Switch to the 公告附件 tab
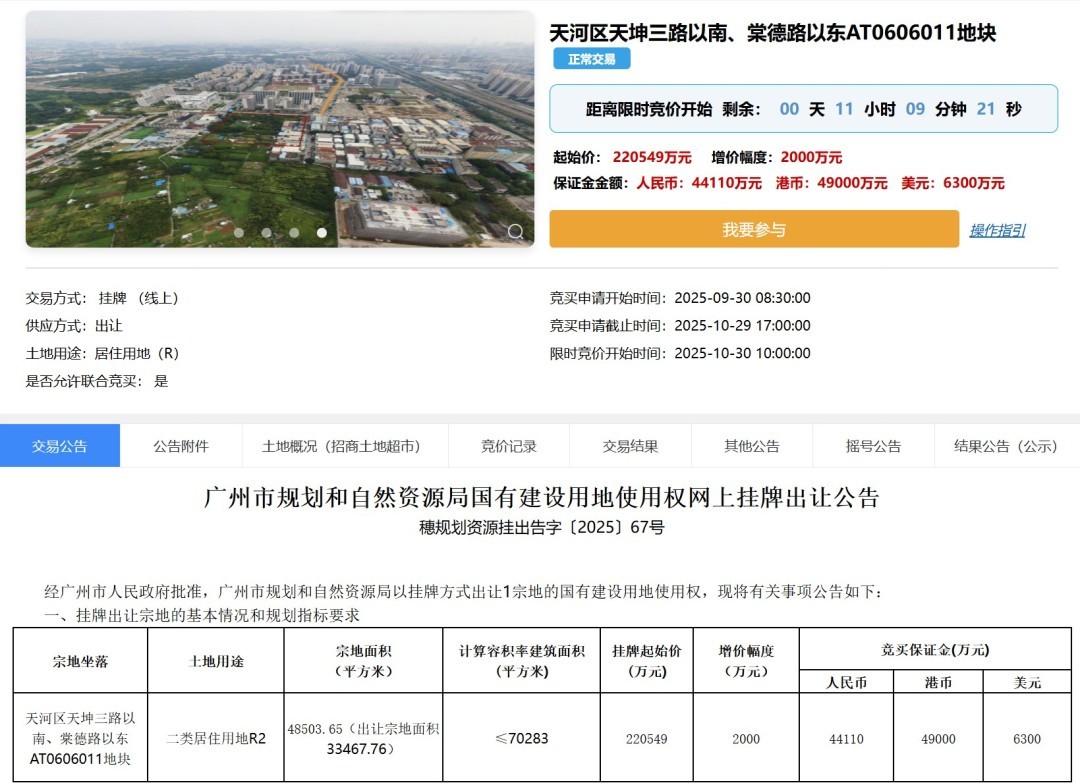 click(181, 446)
